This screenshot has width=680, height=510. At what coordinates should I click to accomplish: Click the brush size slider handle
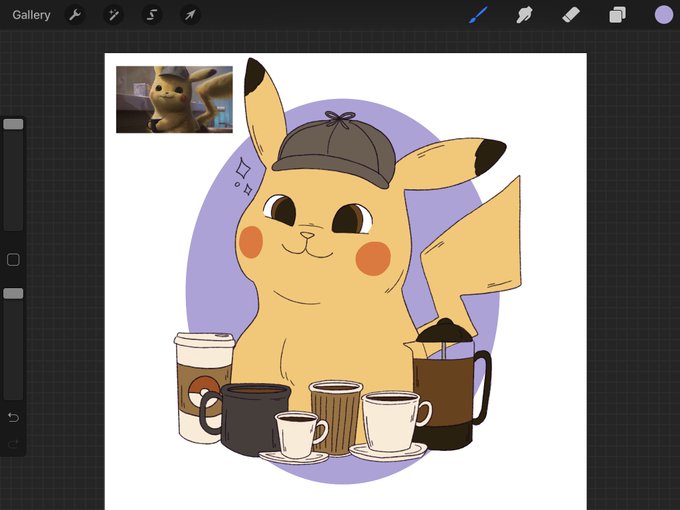pos(13,124)
